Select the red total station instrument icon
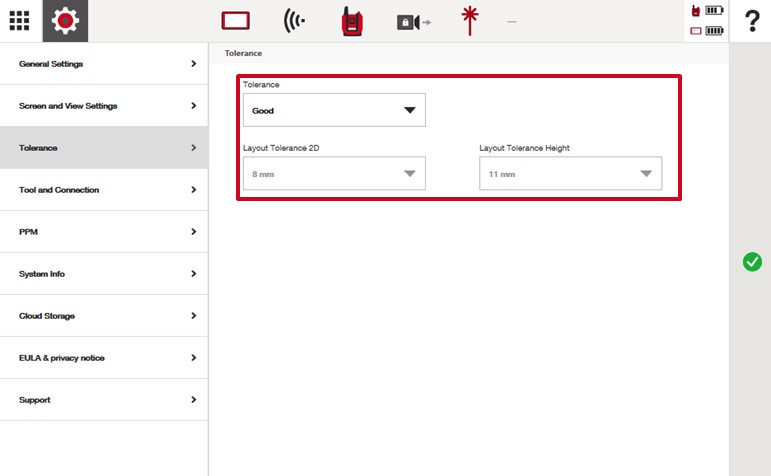The height and width of the screenshot is (476, 771). point(351,21)
